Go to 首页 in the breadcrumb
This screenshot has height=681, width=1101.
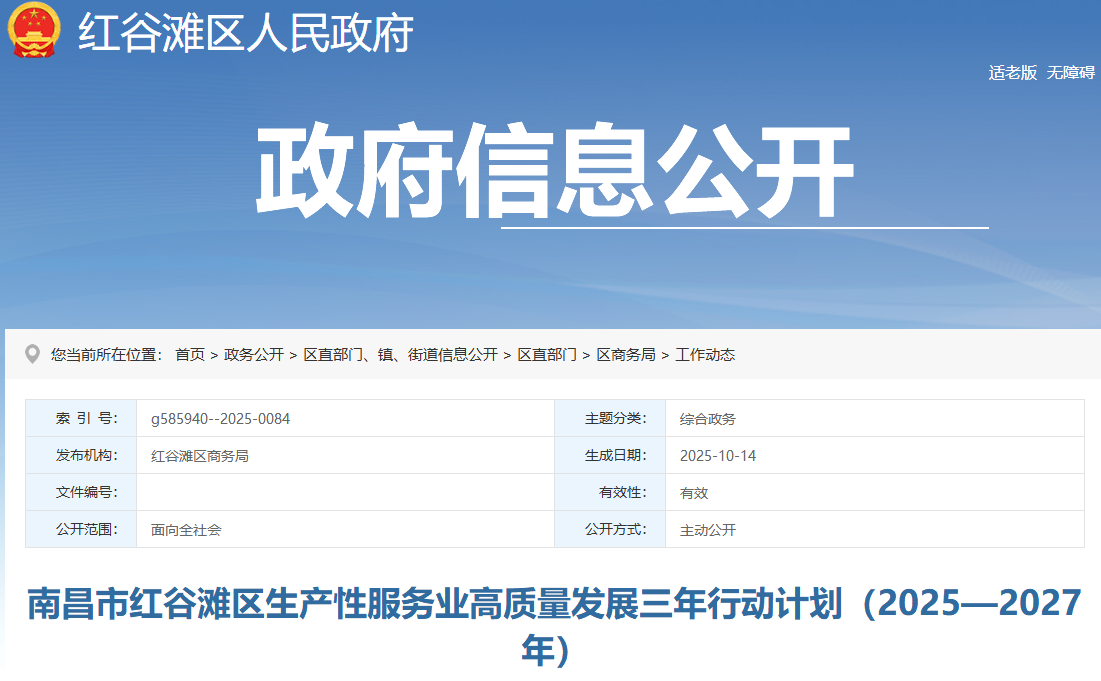190,355
